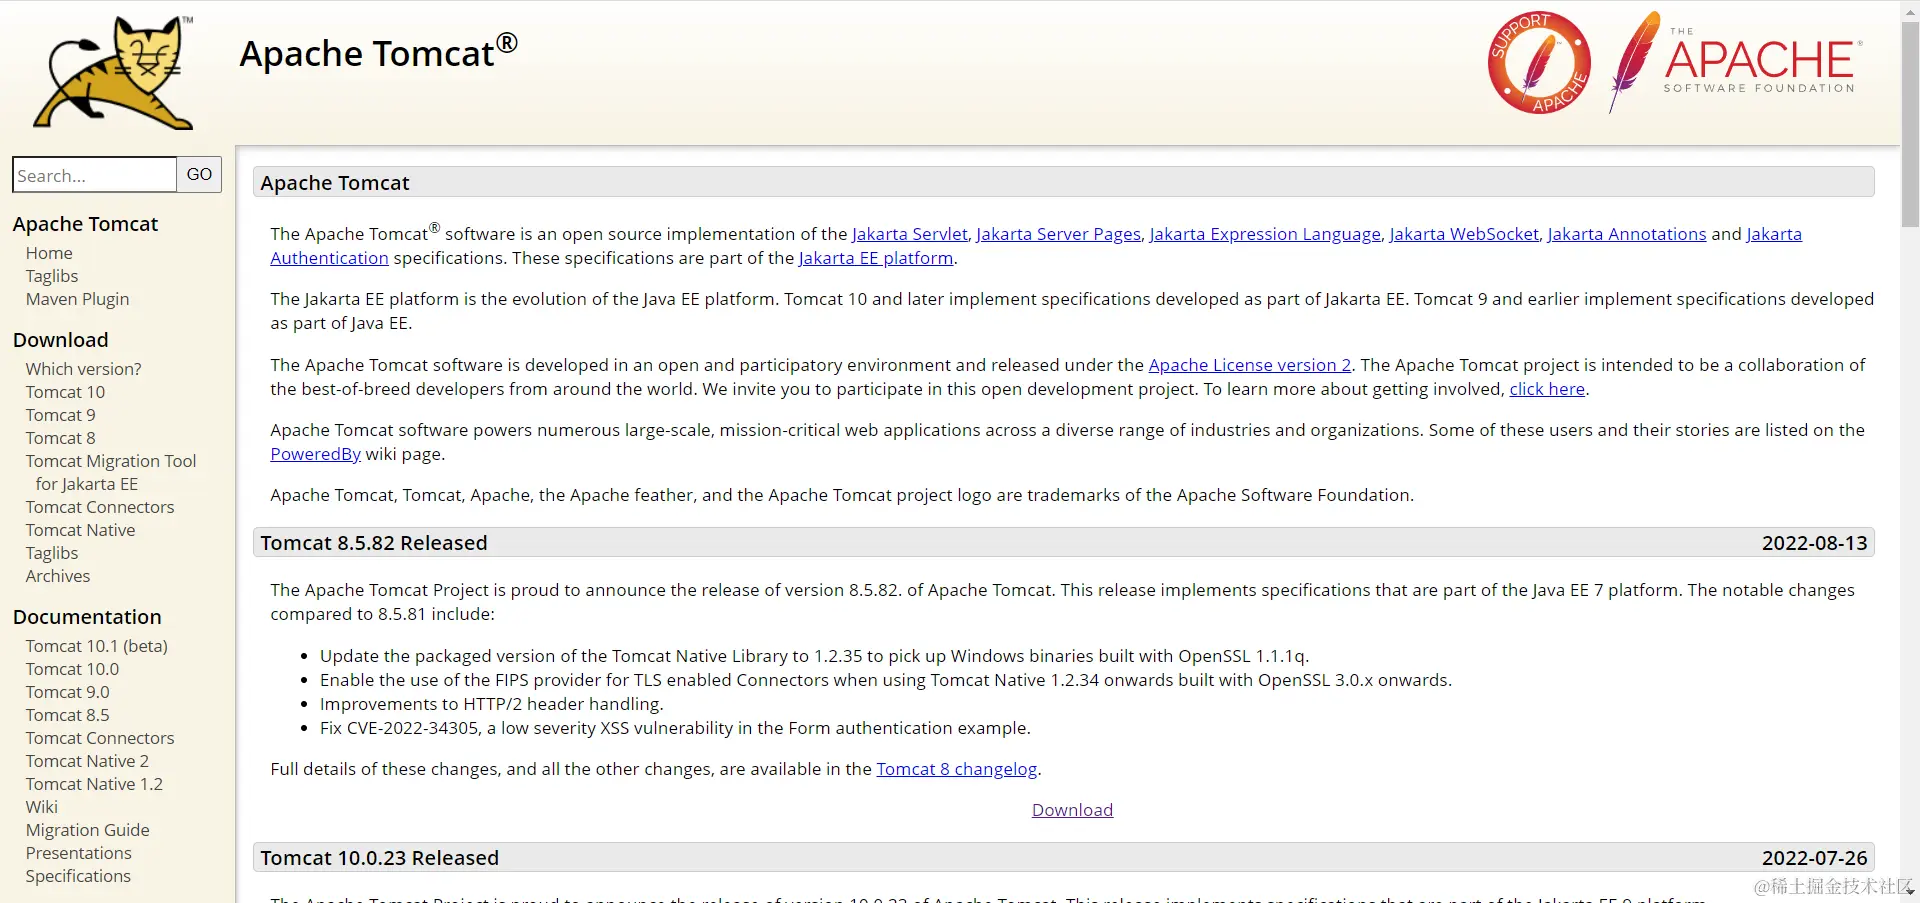Viewport: 1920px width, 903px height.
Task: Open the 'Which version?' download link
Action: tap(84, 369)
